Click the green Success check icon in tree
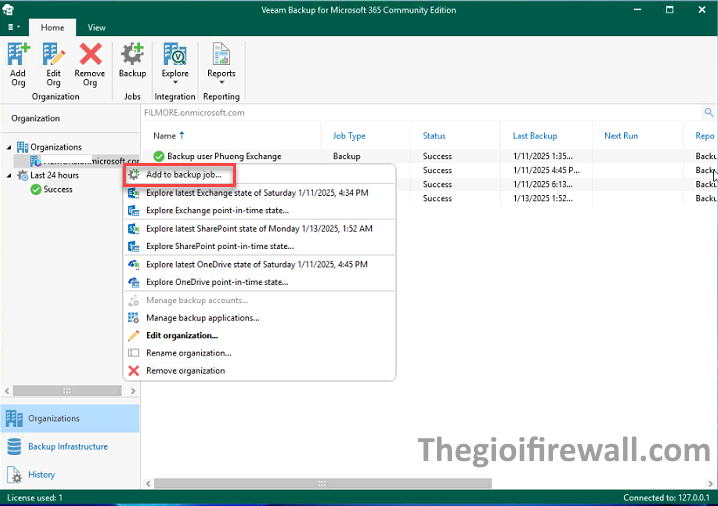The height and width of the screenshot is (506, 718). pos(36,190)
